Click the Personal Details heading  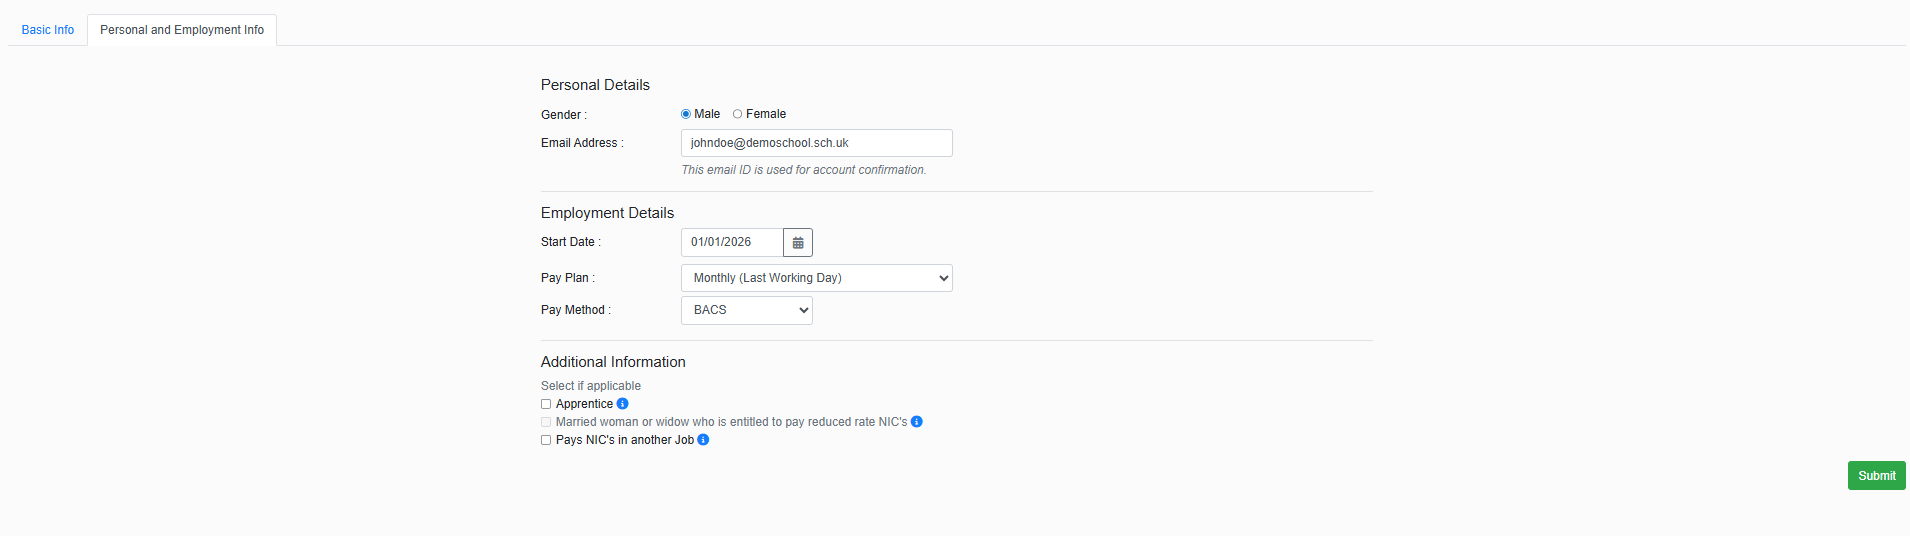pyautogui.click(x=595, y=85)
